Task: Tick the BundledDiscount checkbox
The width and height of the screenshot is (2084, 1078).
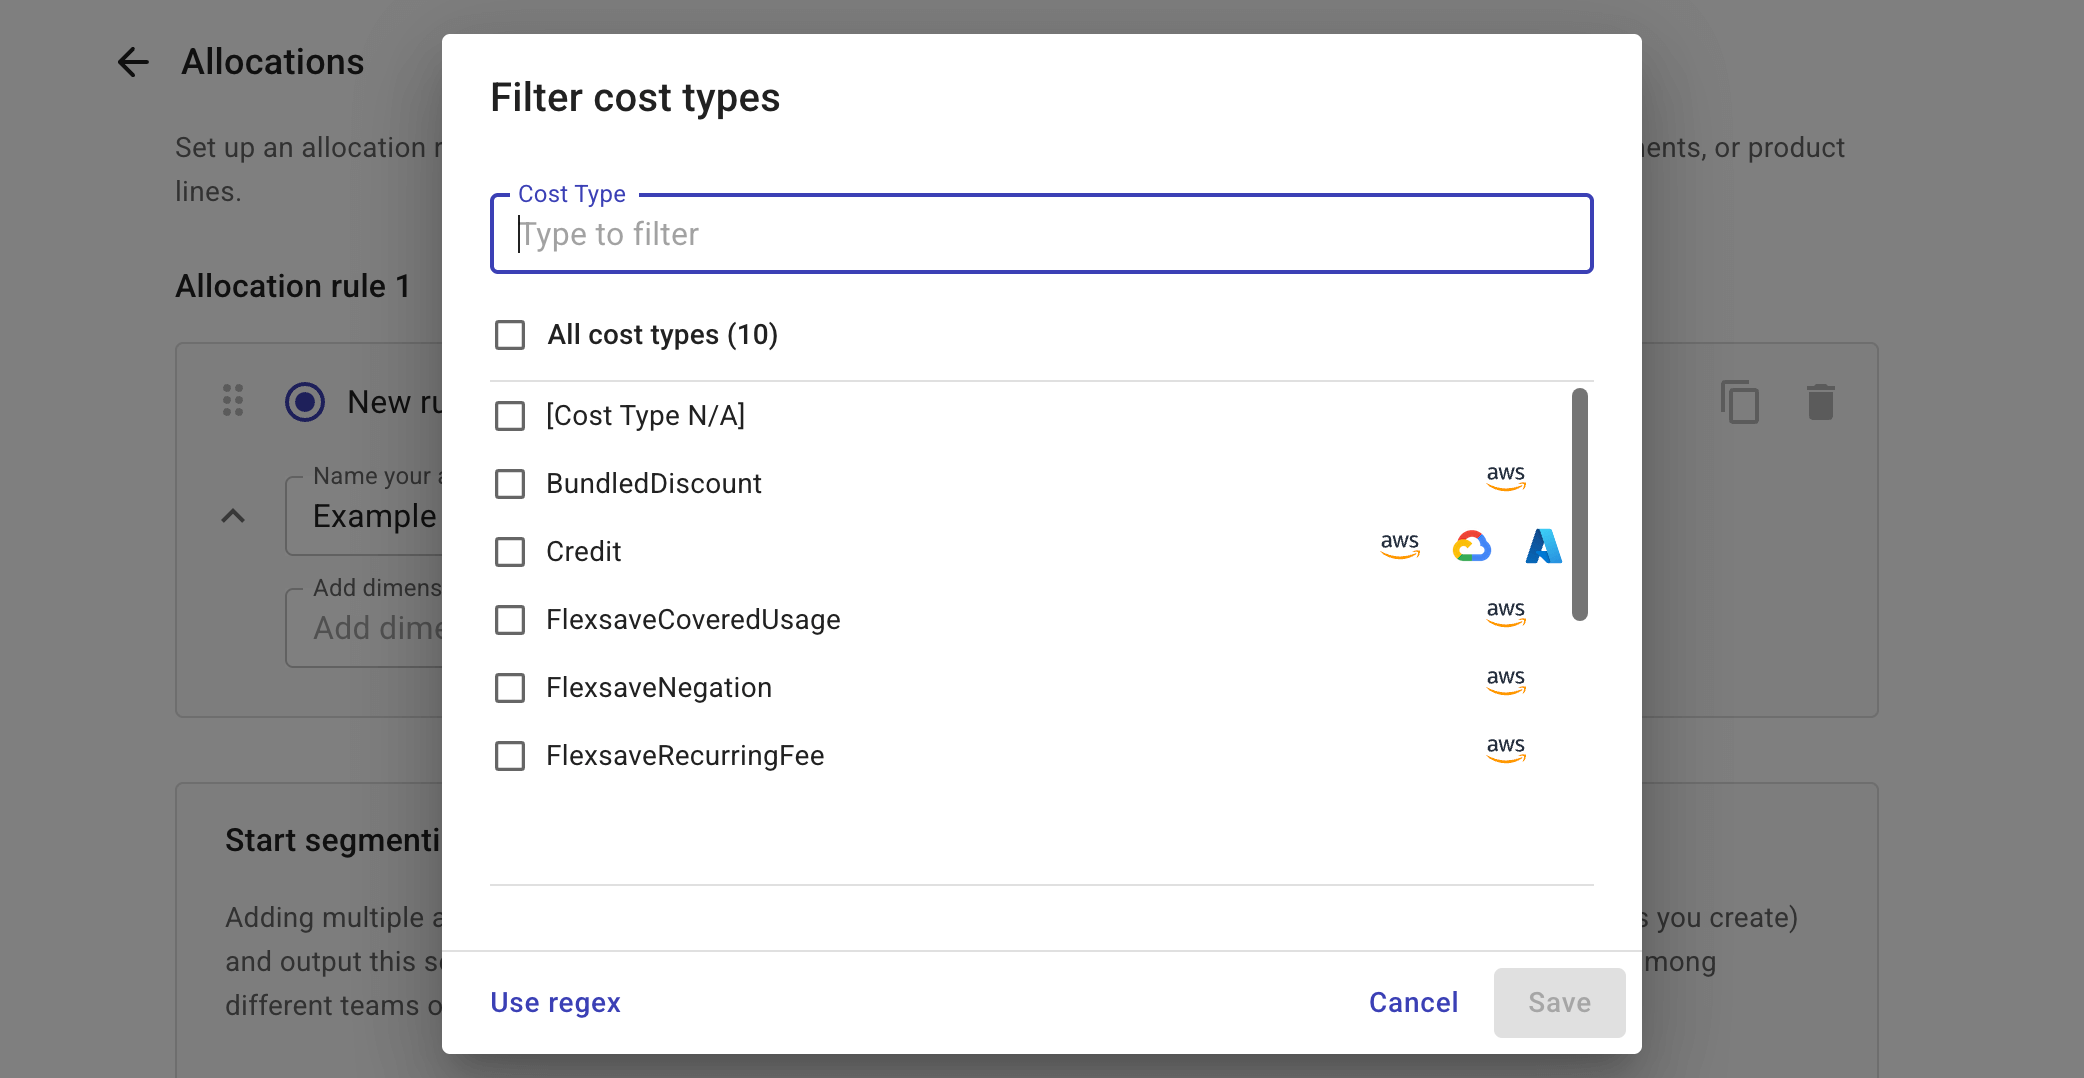Action: pyautogui.click(x=510, y=484)
